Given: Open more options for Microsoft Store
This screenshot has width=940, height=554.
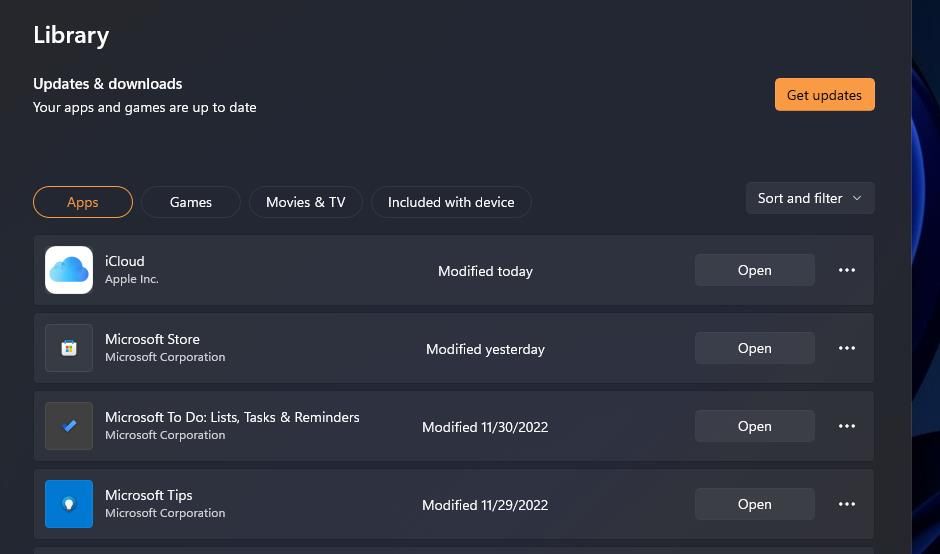Looking at the screenshot, I should [846, 348].
